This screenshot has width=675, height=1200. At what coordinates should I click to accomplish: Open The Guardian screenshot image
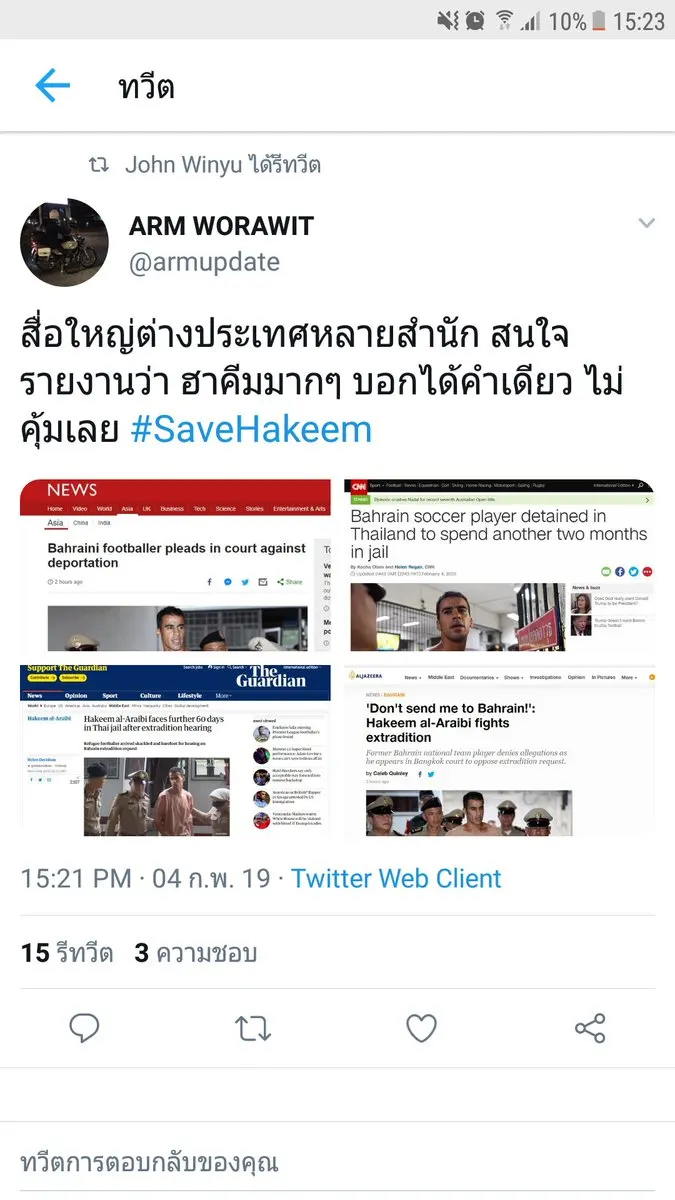pos(176,750)
